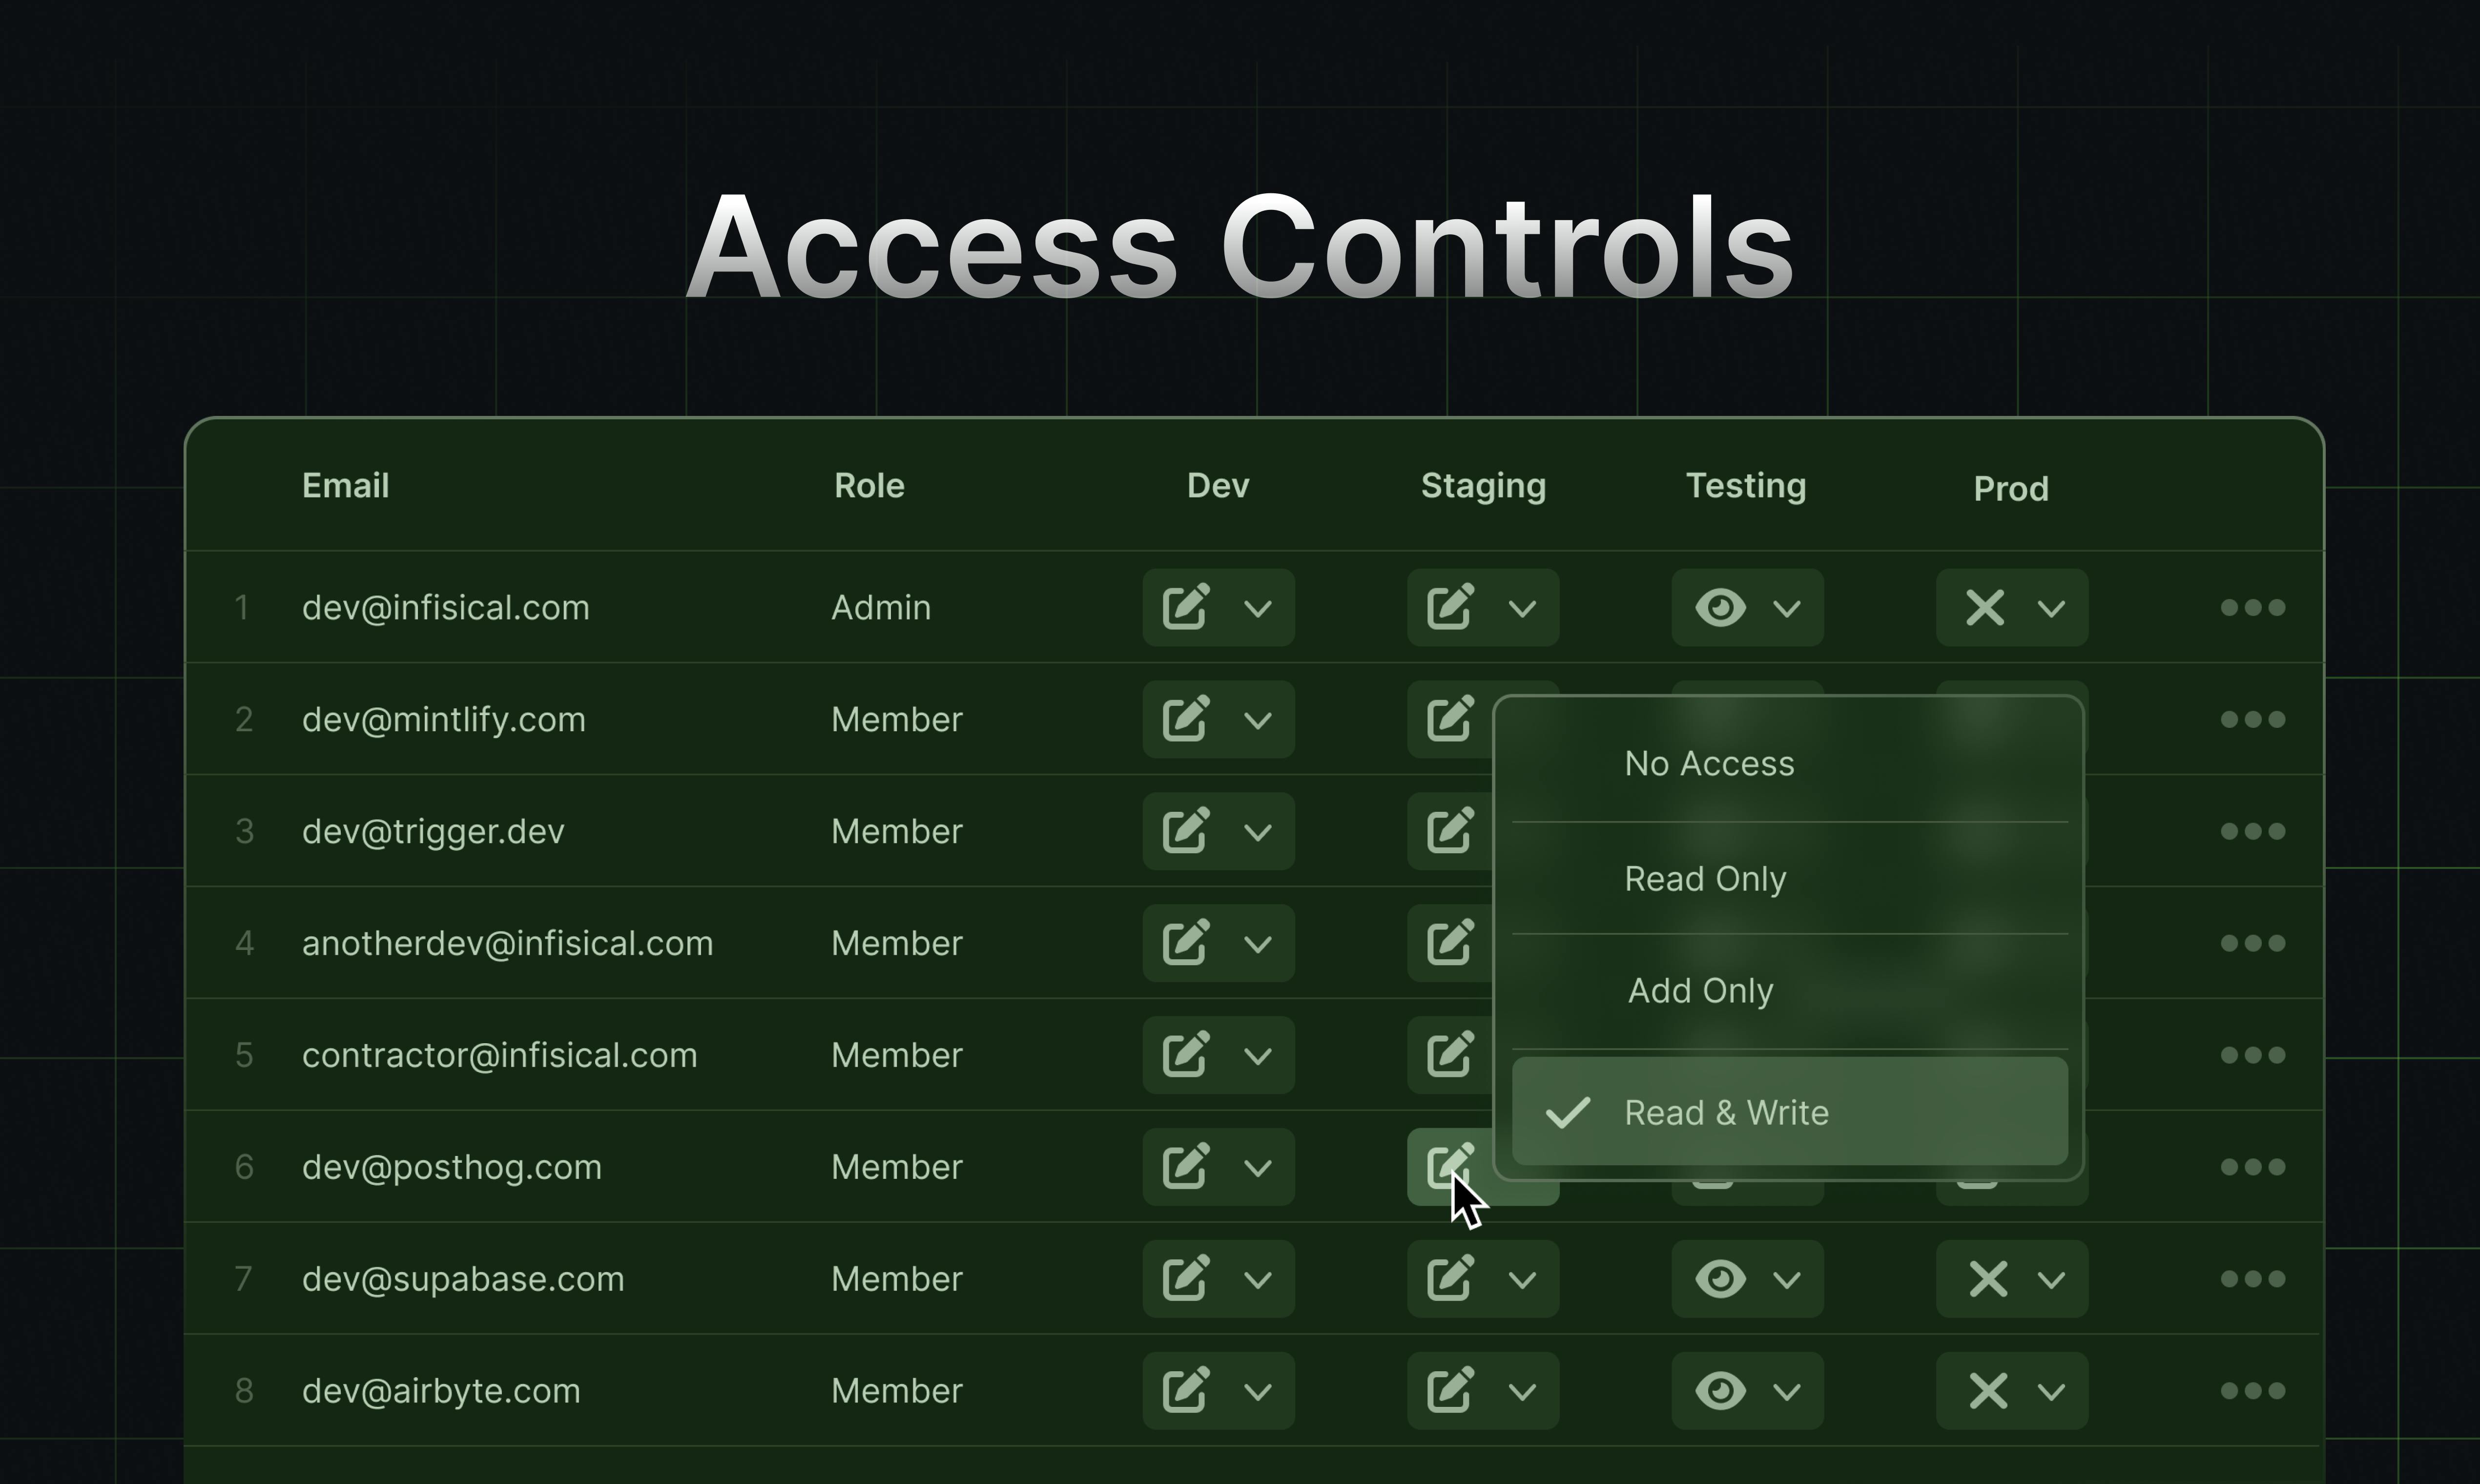Open the three-dot menu for dev@mintlify.com
Image resolution: width=2480 pixels, height=1484 pixels.
2253,719
